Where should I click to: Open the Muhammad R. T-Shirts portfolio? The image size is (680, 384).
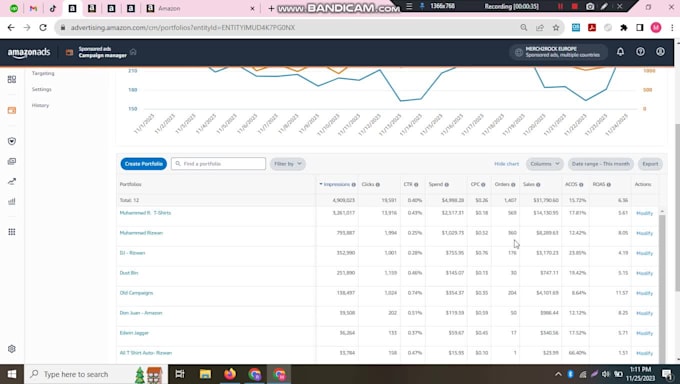coord(145,213)
